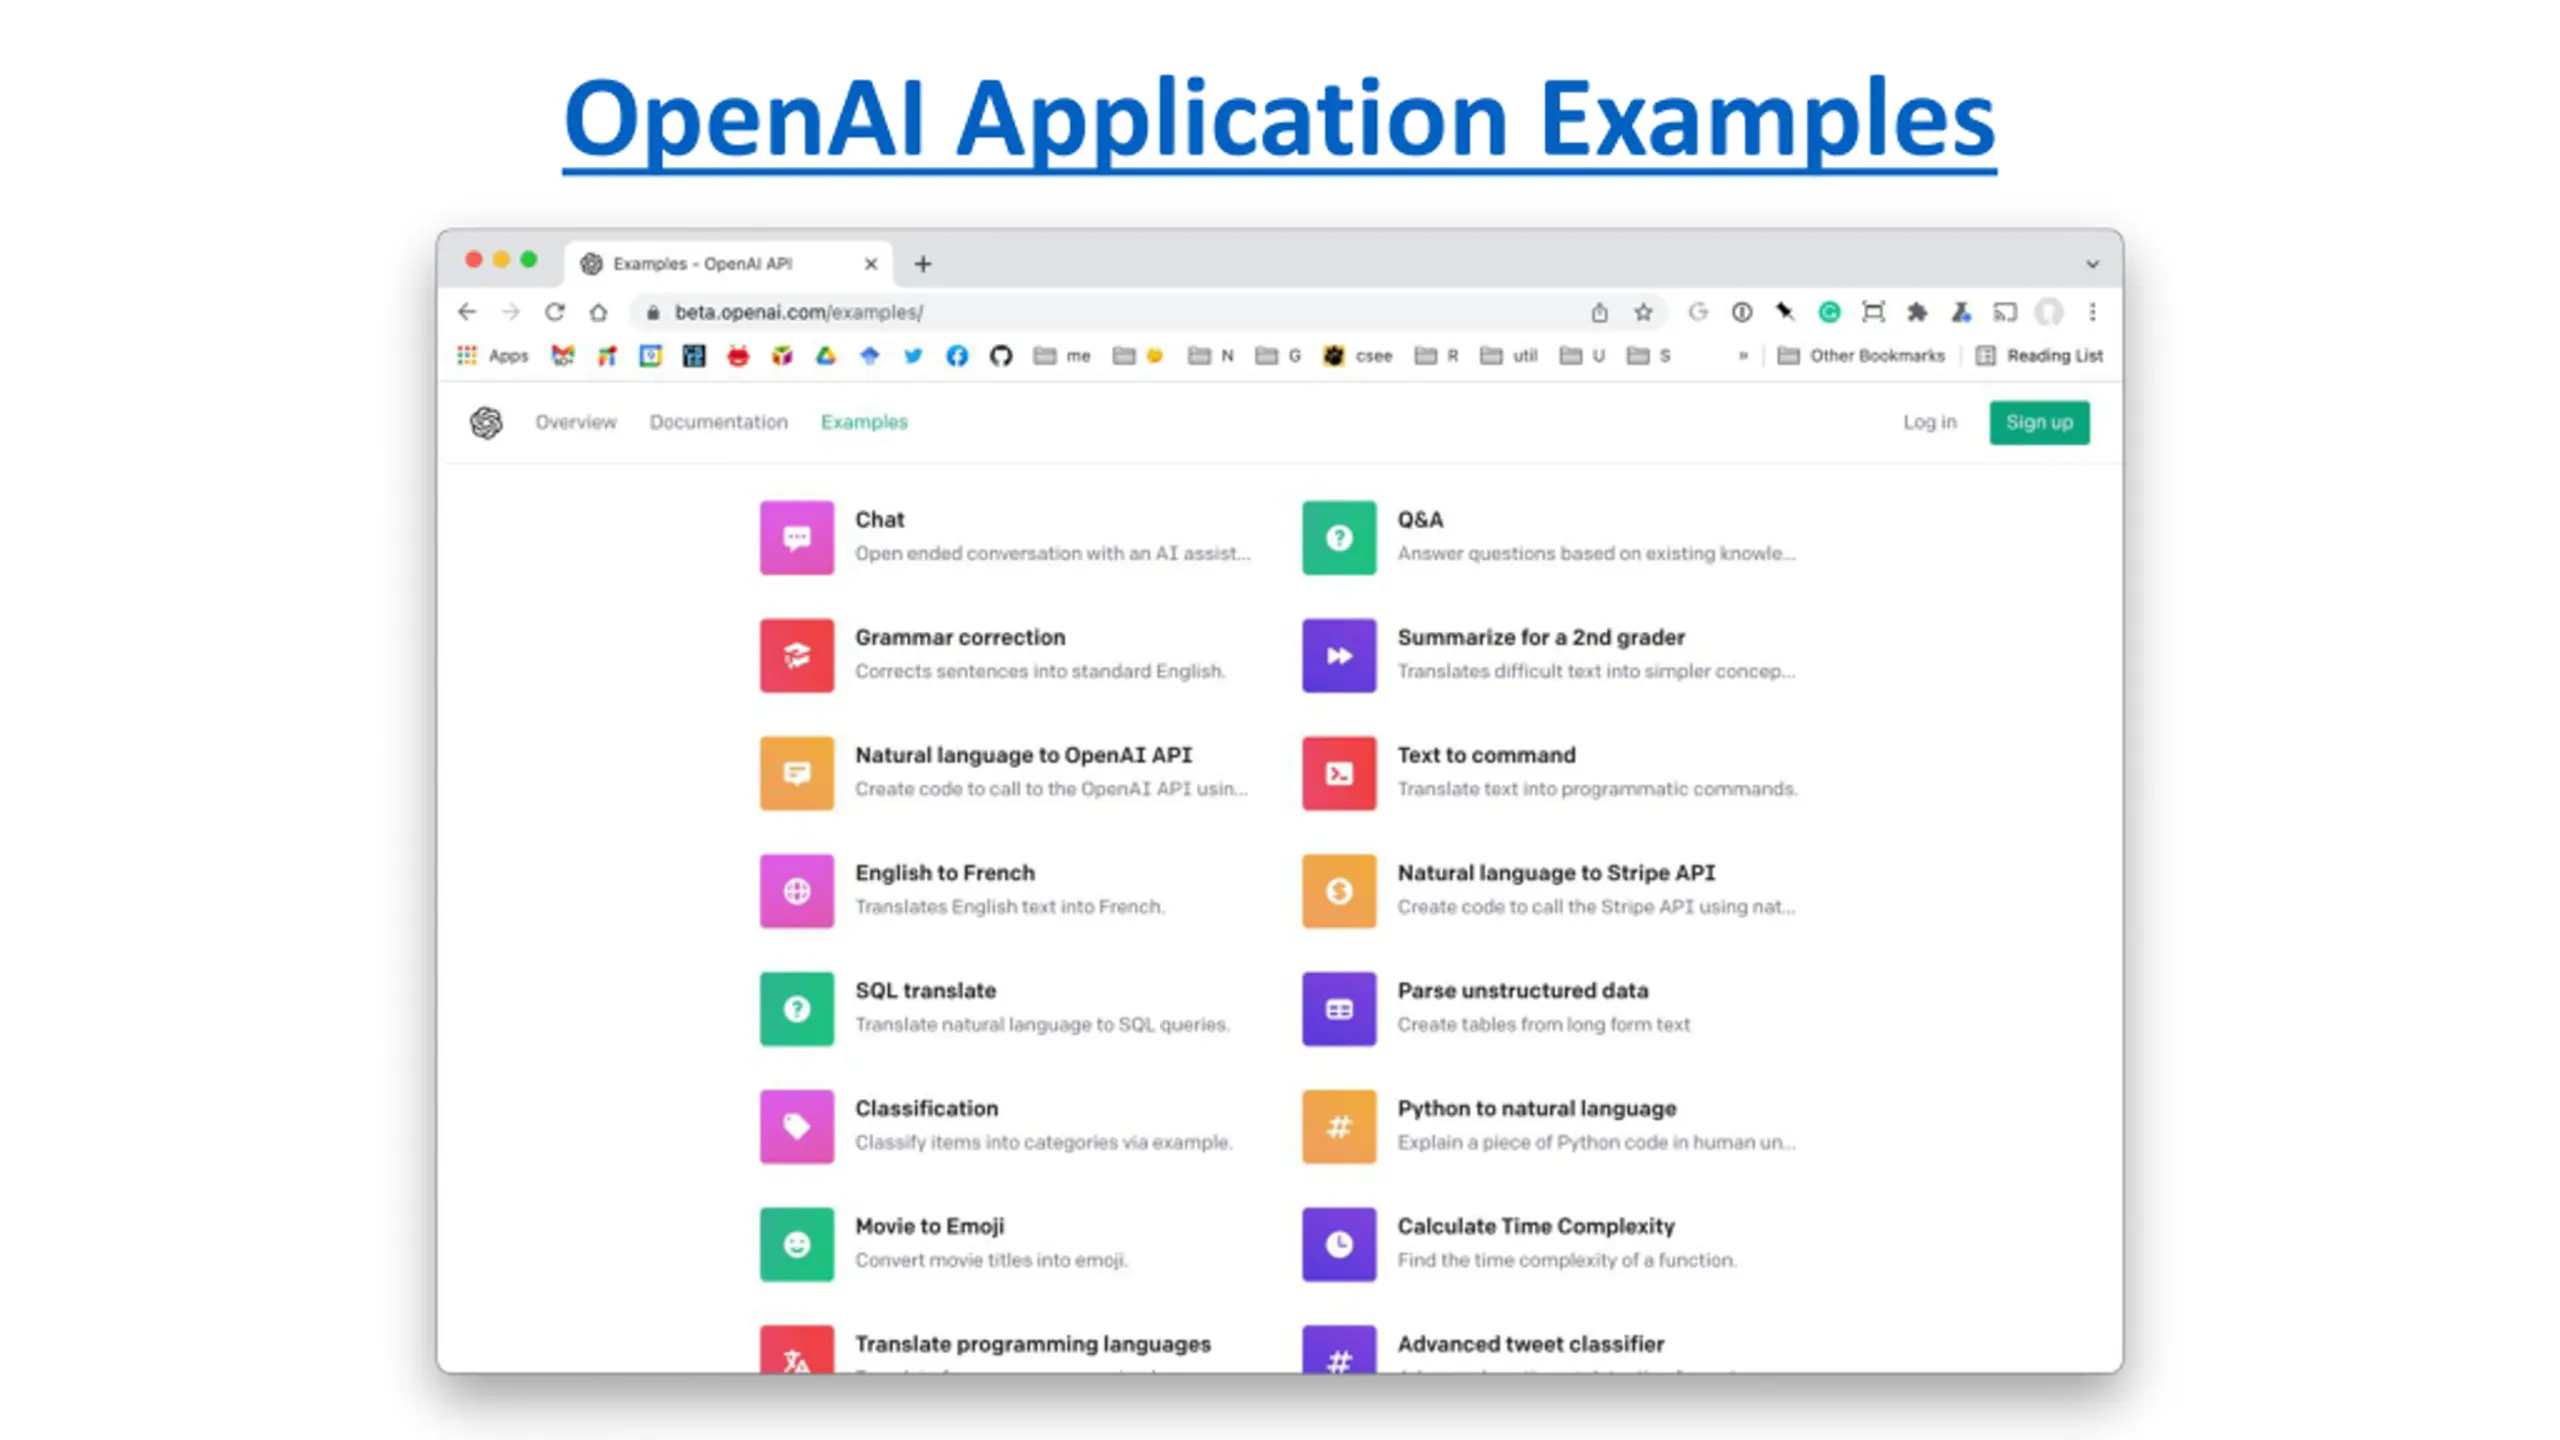
Task: Click the OpenAI logo in the site header
Action: pos(486,422)
